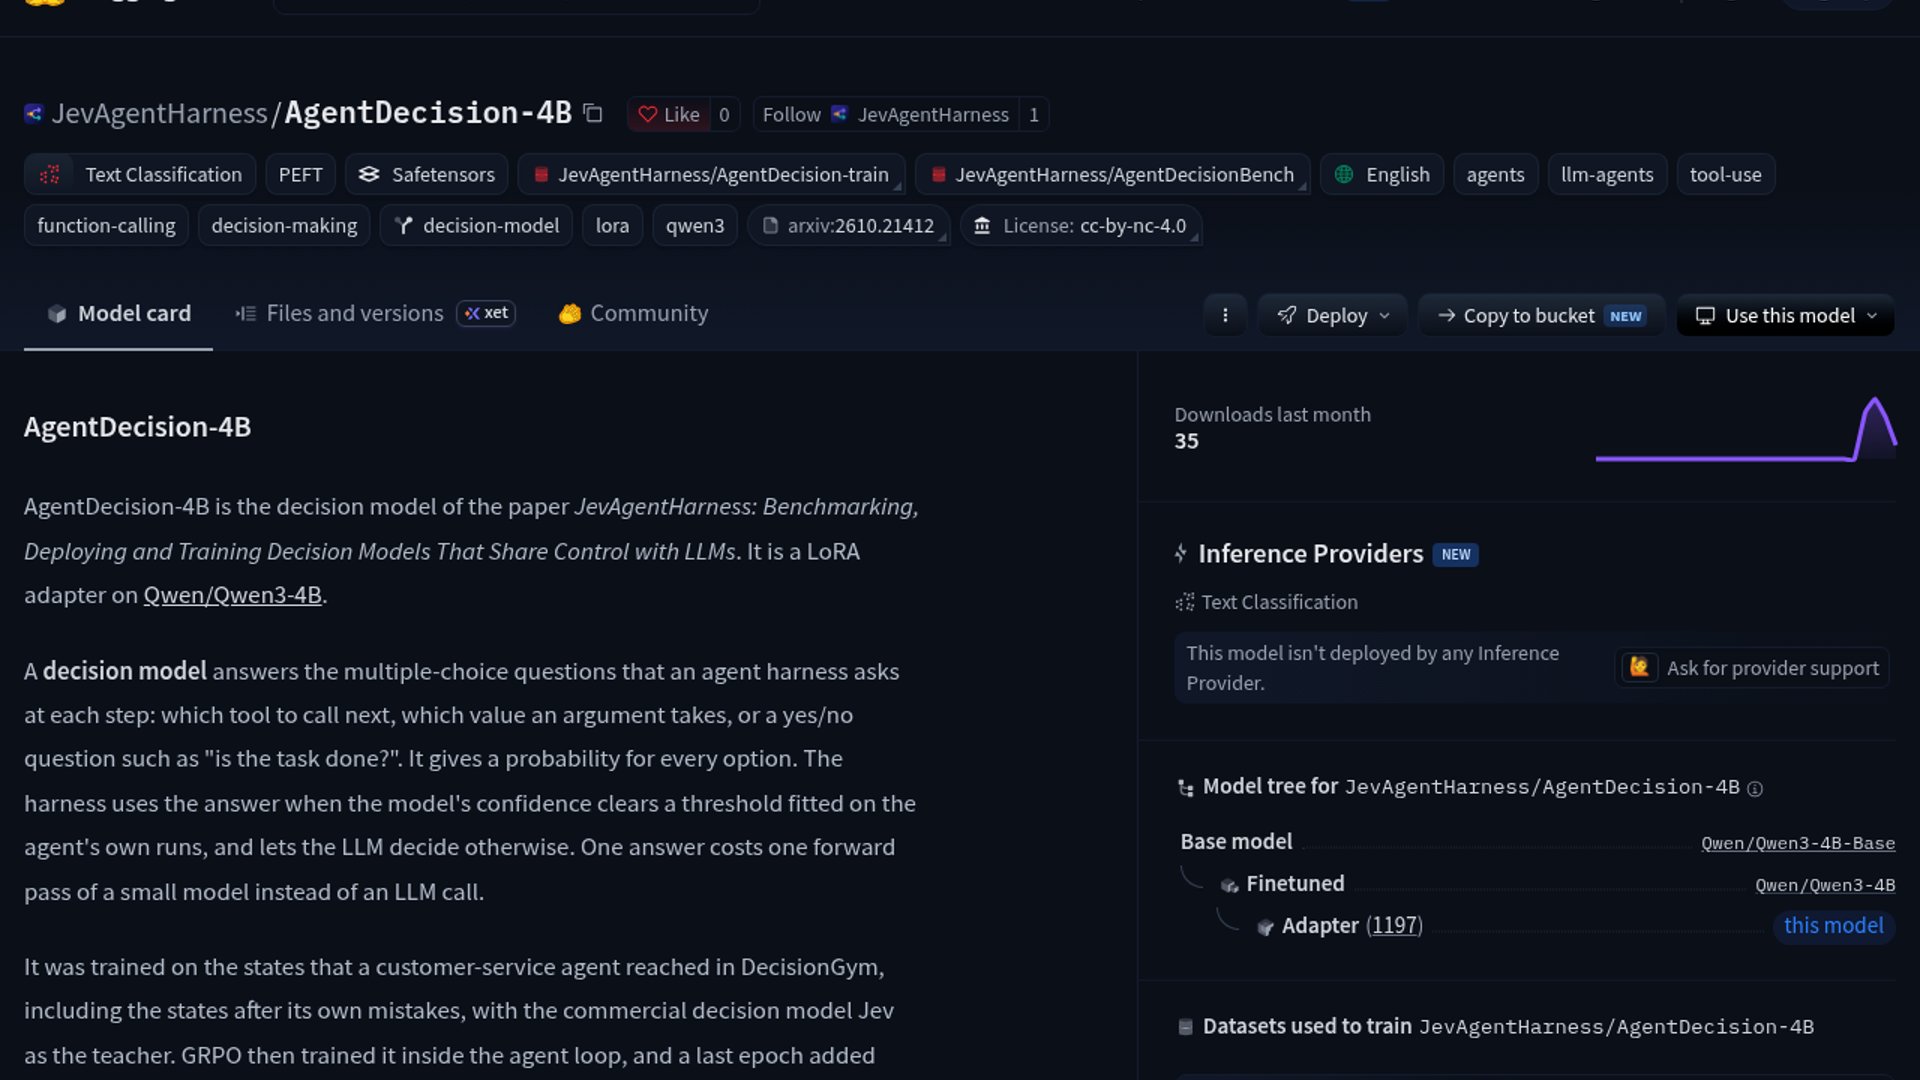
Task: Select the function-calling tag
Action: [106, 225]
